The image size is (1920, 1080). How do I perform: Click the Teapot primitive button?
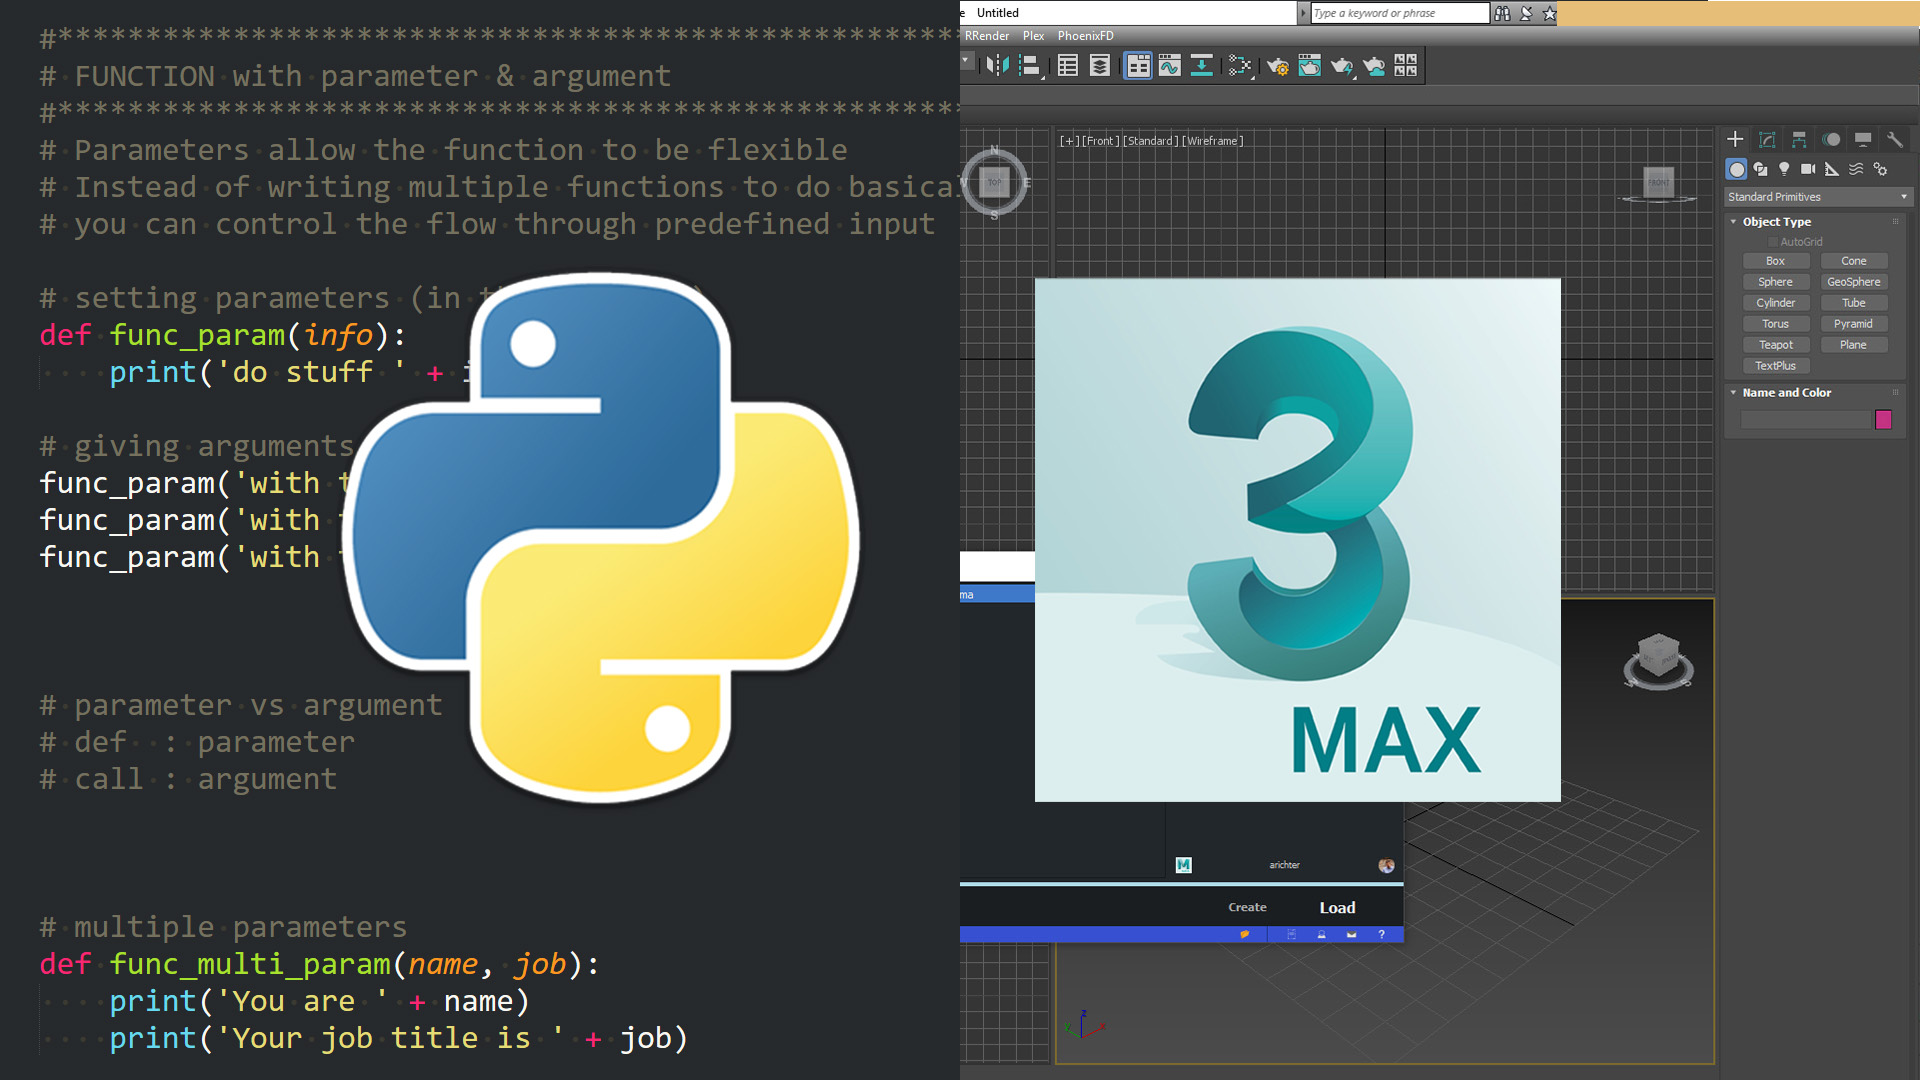1775,345
